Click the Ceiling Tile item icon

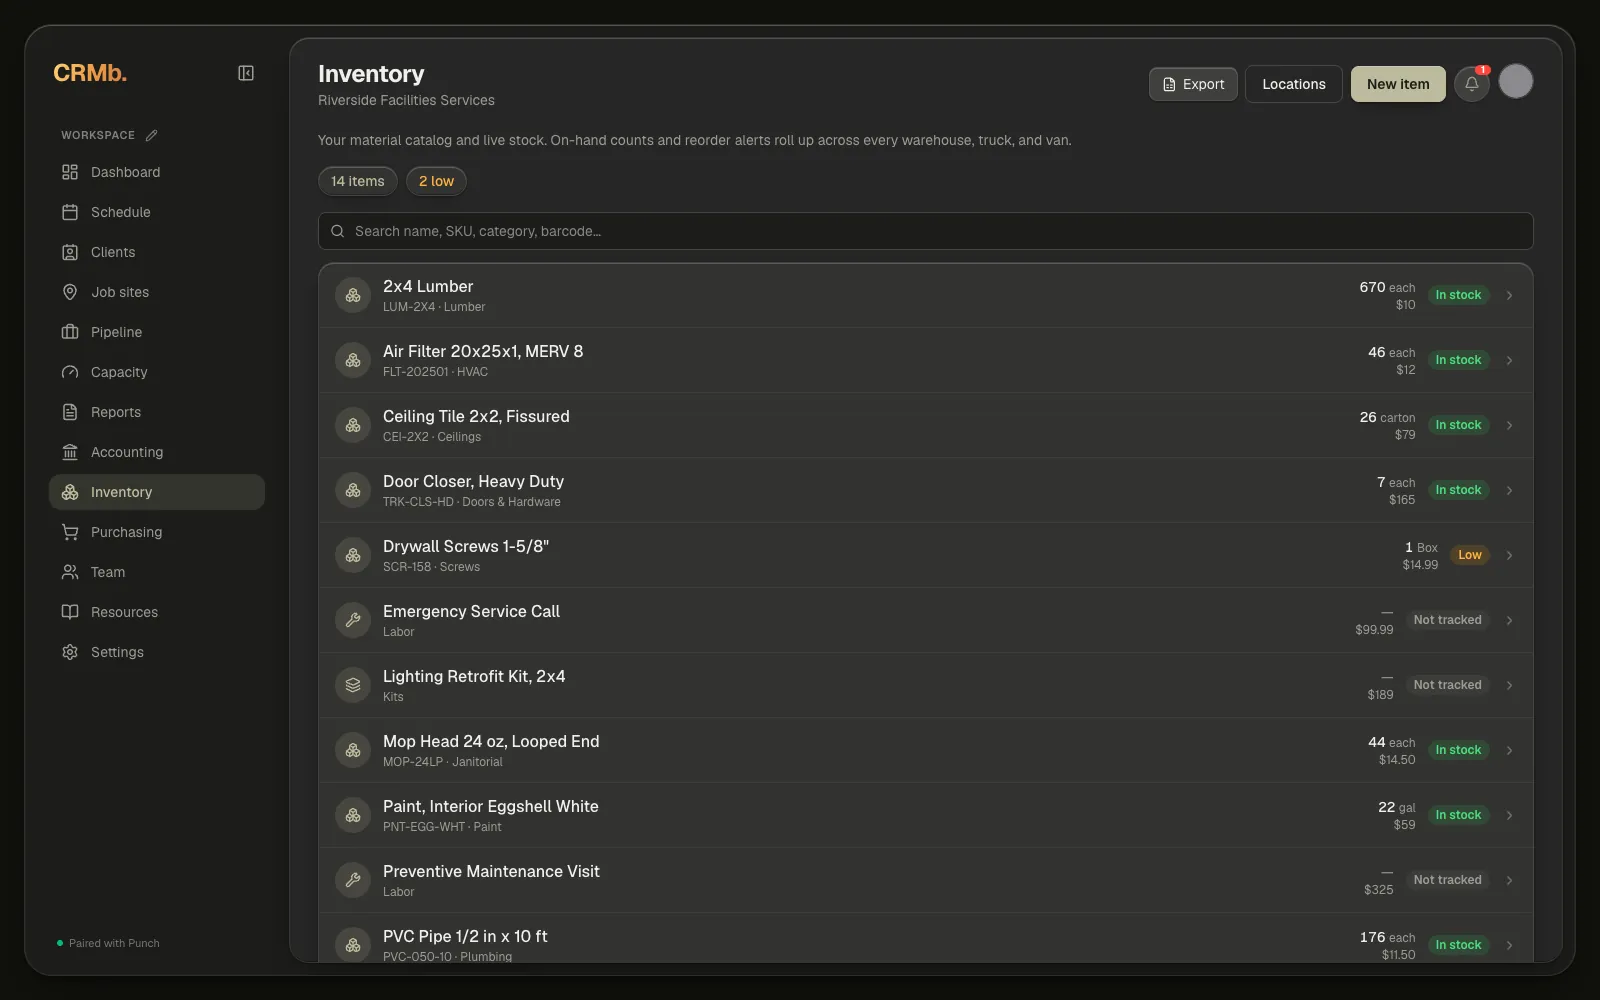(353, 425)
